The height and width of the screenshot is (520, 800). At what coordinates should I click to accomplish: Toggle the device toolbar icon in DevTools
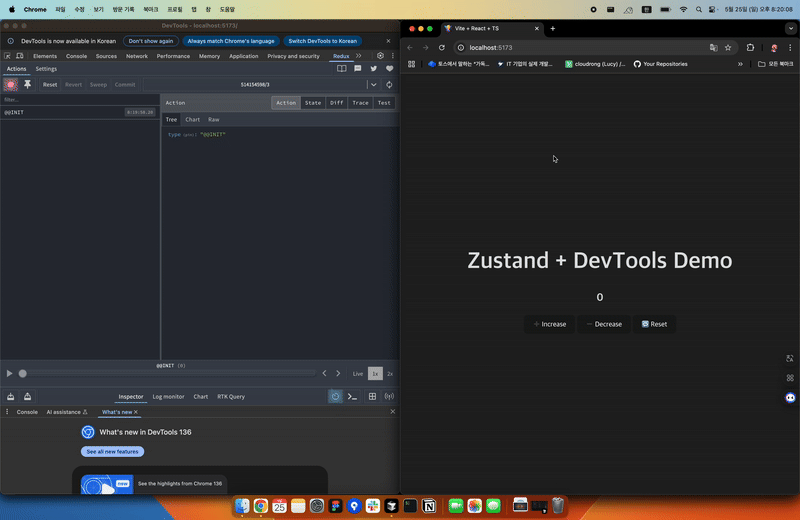pos(20,56)
